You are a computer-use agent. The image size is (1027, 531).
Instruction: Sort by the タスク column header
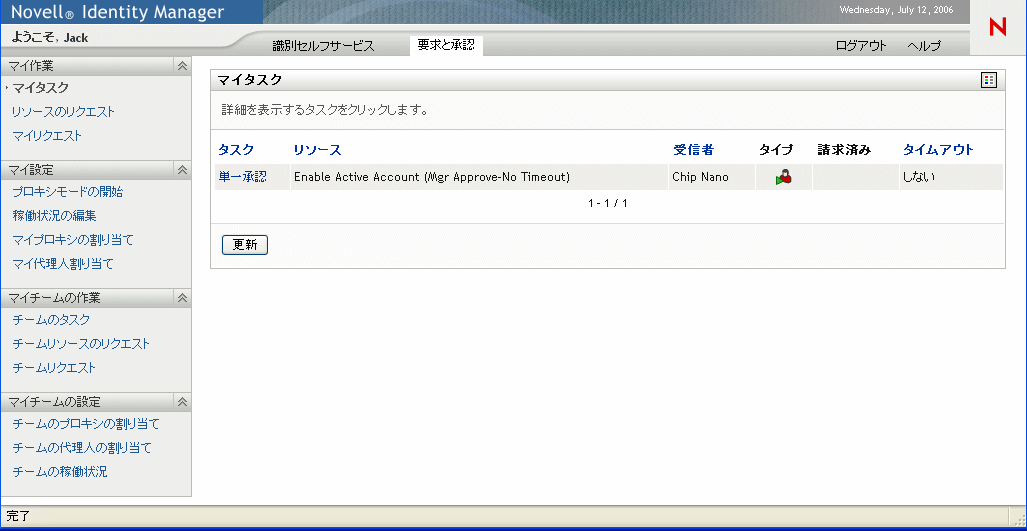[236, 149]
